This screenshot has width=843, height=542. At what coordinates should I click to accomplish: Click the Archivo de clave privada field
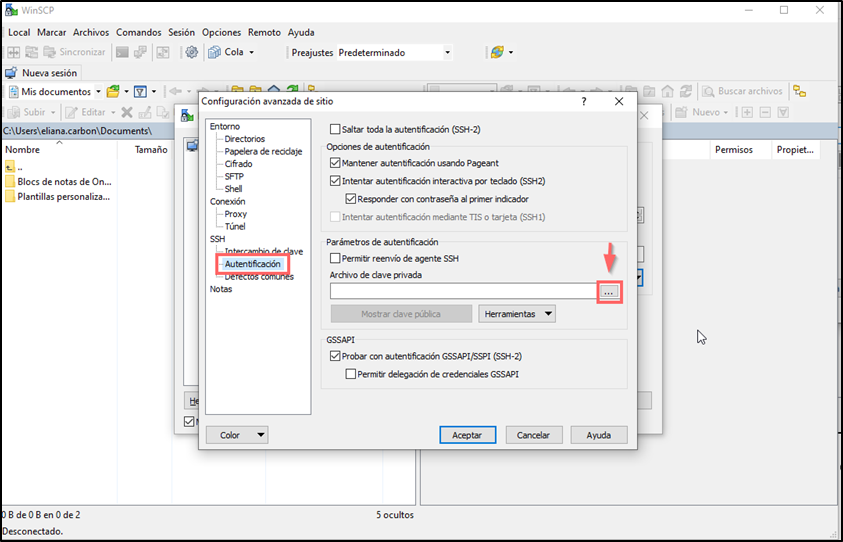pyautogui.click(x=463, y=291)
